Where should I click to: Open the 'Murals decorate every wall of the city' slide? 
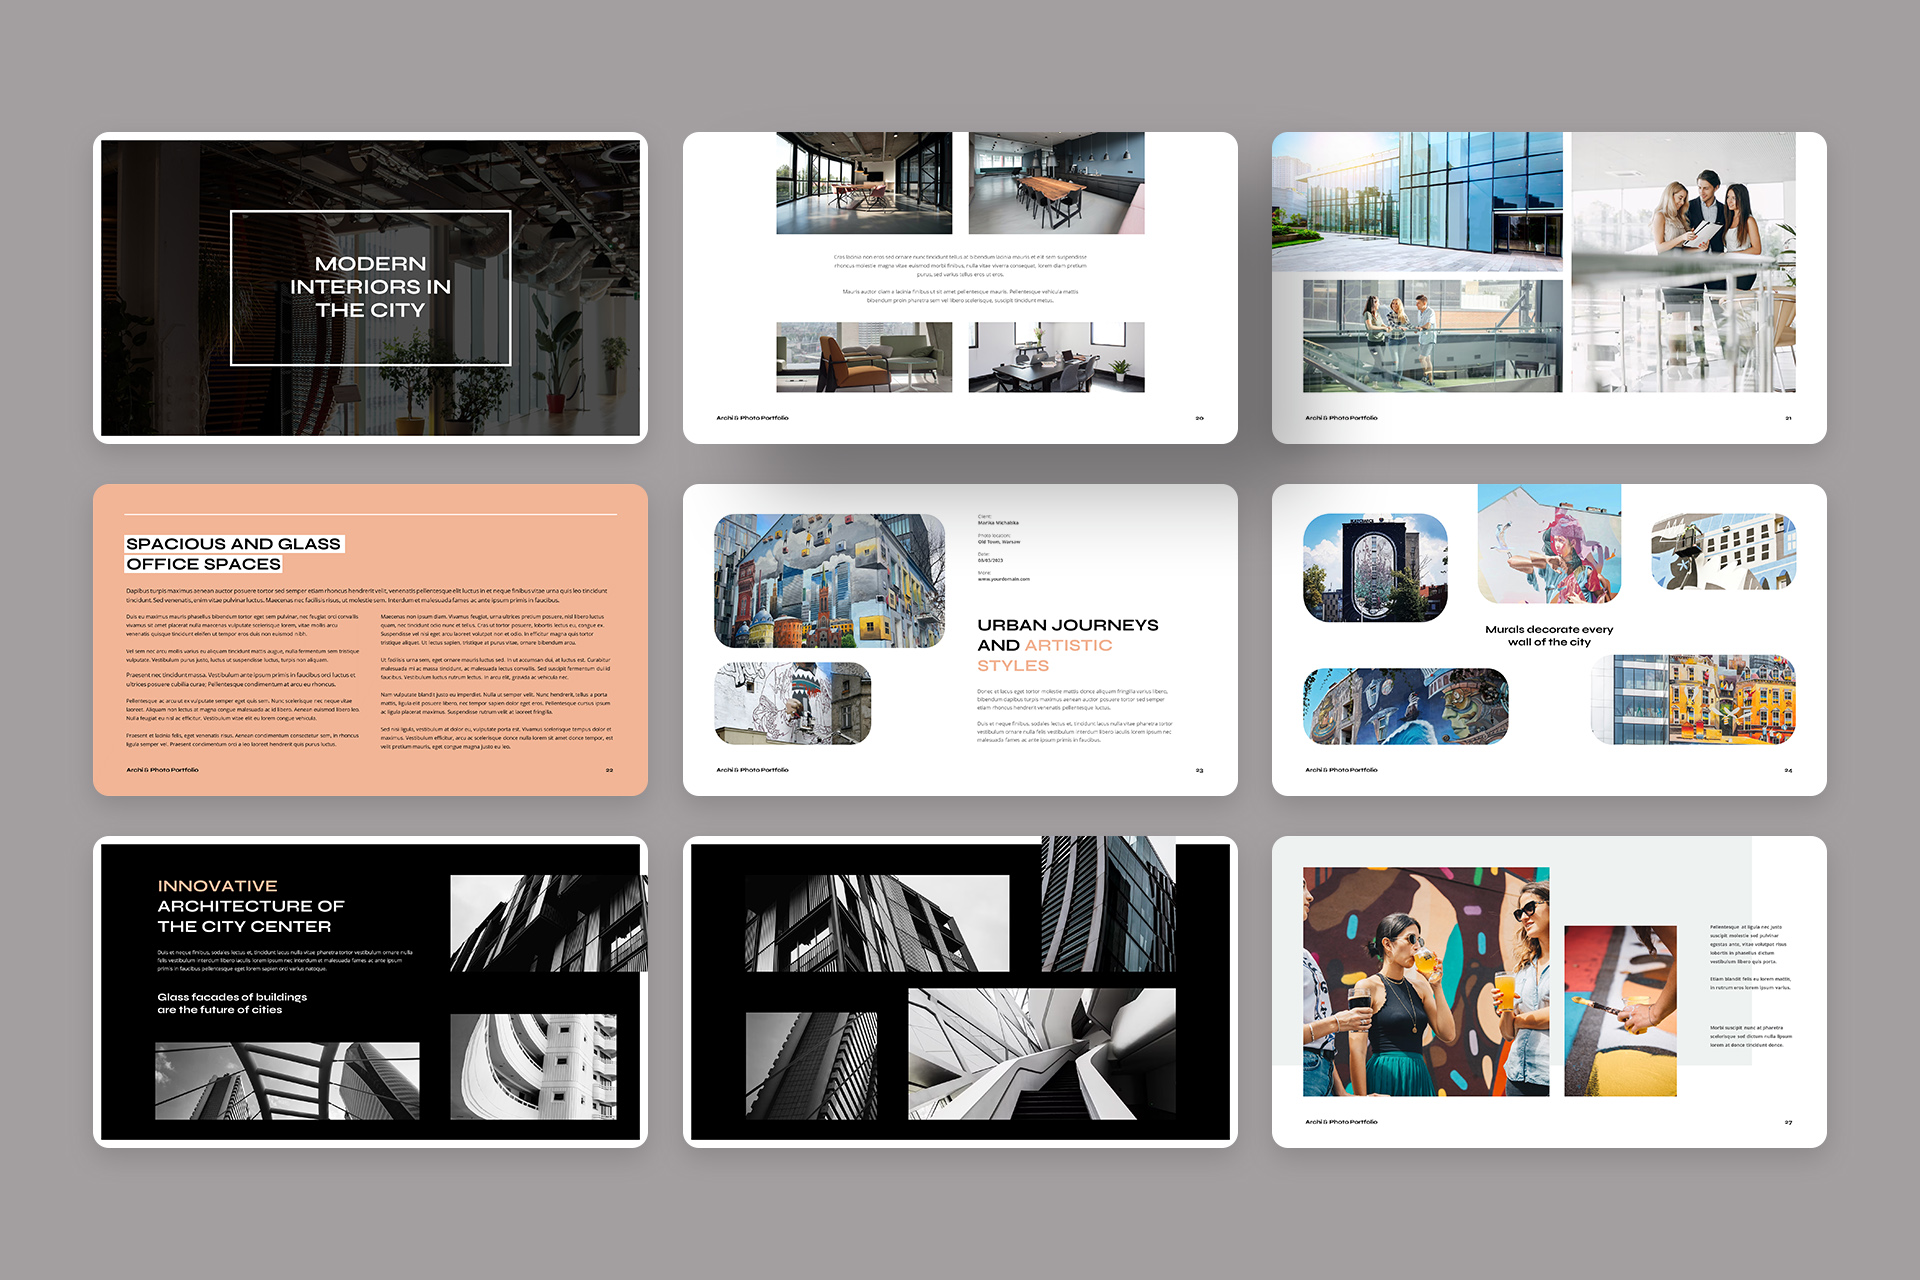point(1548,636)
